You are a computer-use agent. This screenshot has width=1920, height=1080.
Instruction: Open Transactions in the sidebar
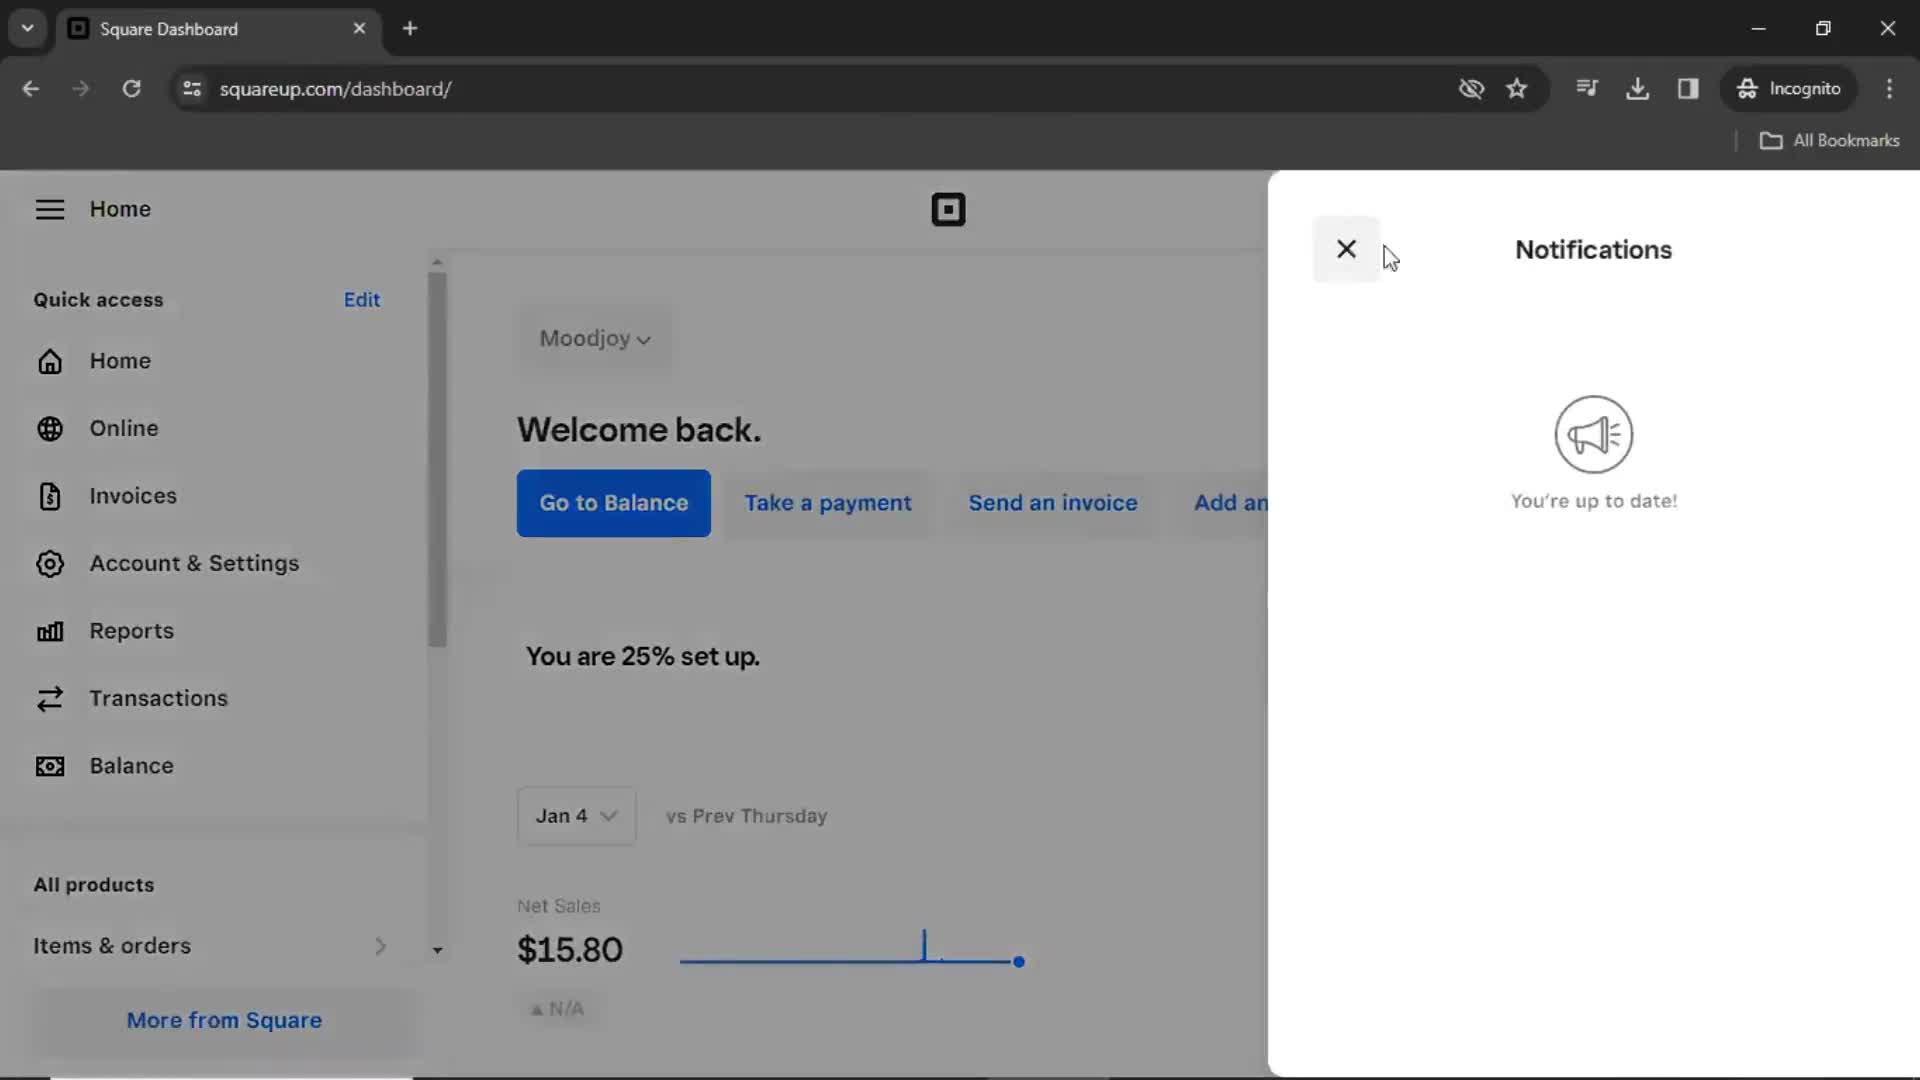(159, 699)
